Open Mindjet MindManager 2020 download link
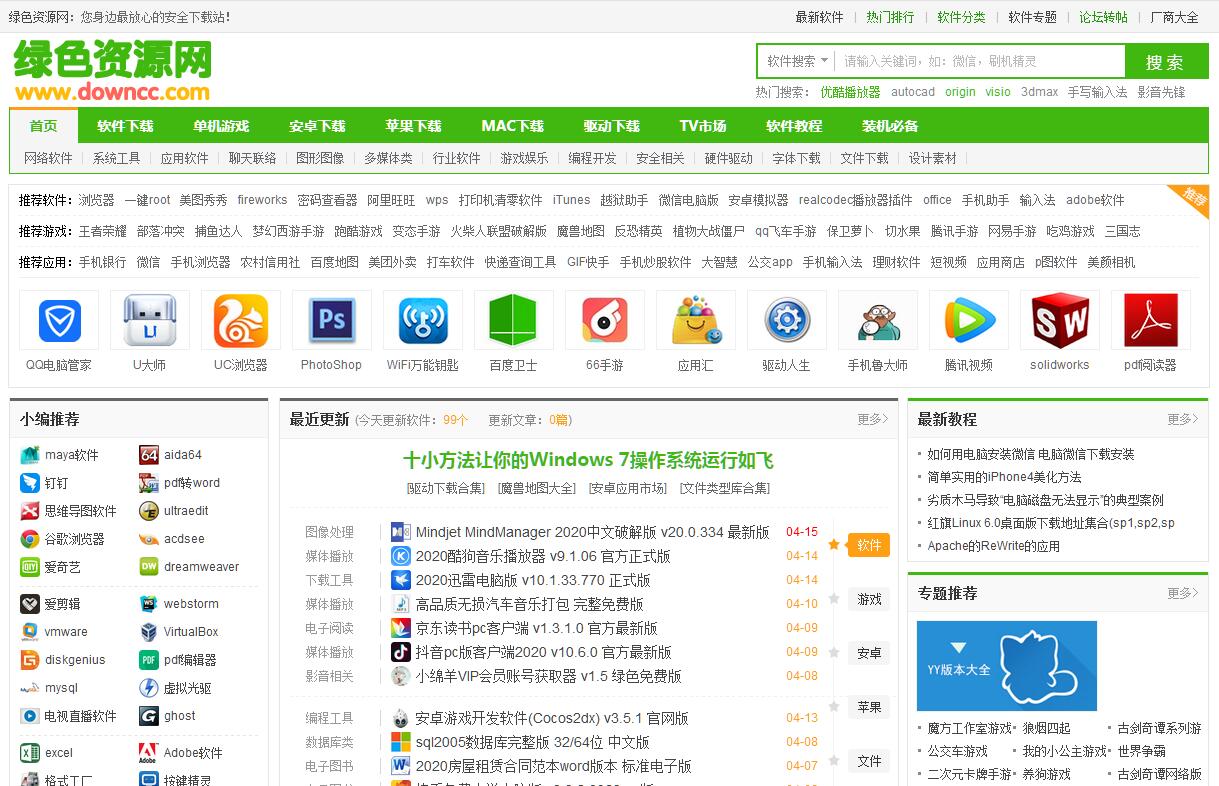This screenshot has width=1219, height=786. (x=592, y=532)
